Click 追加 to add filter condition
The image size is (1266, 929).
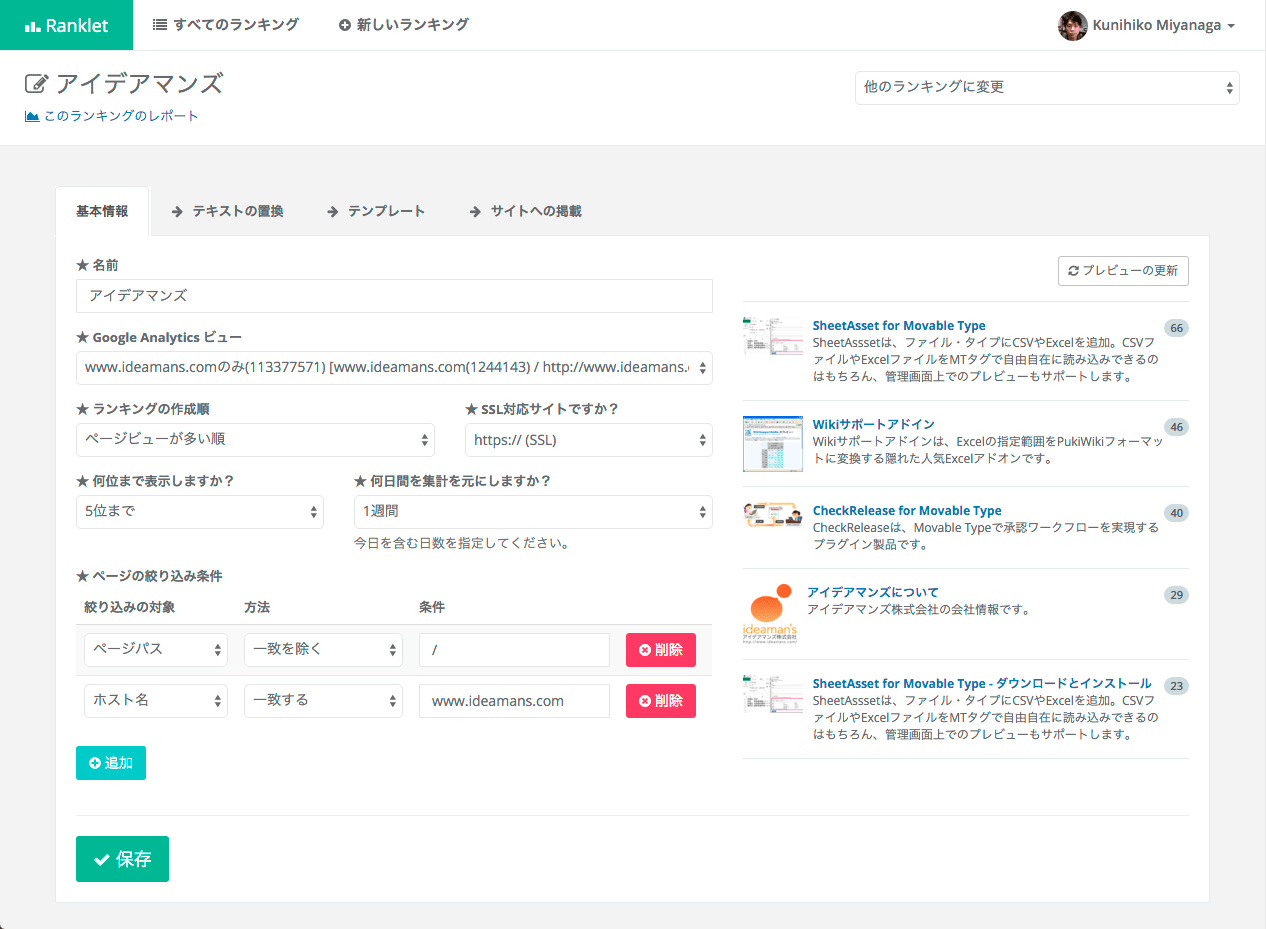point(111,763)
